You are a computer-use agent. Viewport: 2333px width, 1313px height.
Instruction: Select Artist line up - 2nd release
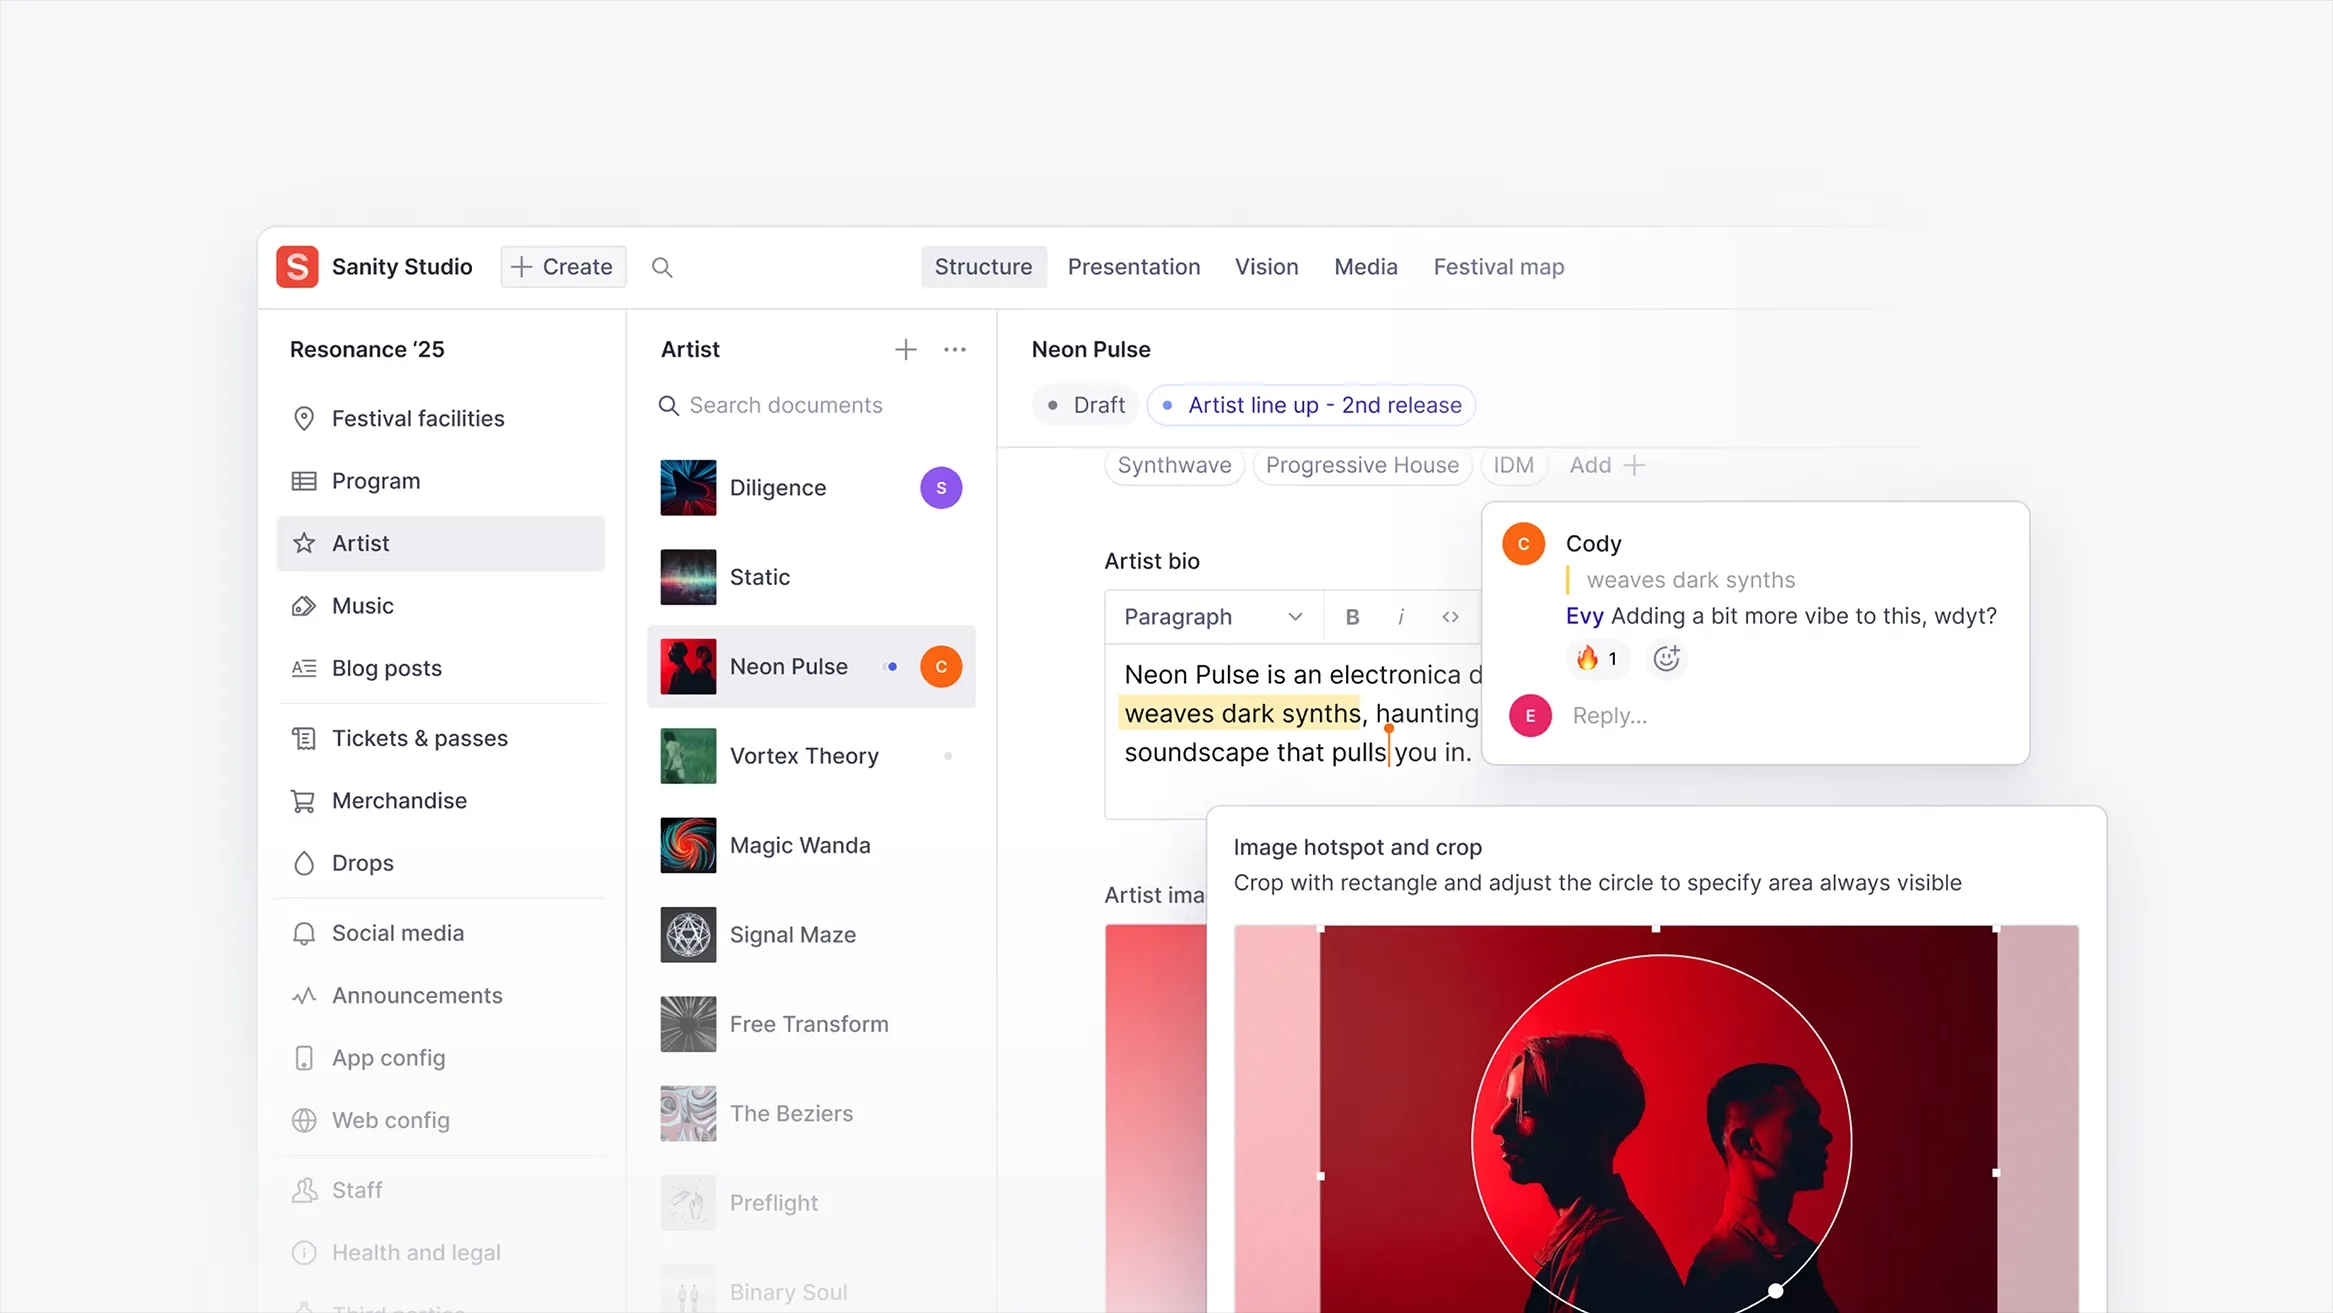[1311, 405]
